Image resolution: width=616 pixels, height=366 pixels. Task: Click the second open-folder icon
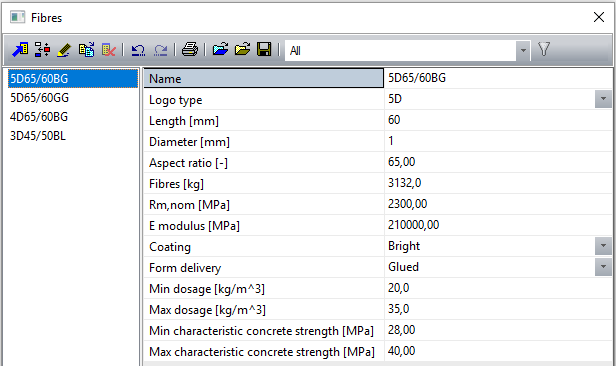tap(242, 49)
